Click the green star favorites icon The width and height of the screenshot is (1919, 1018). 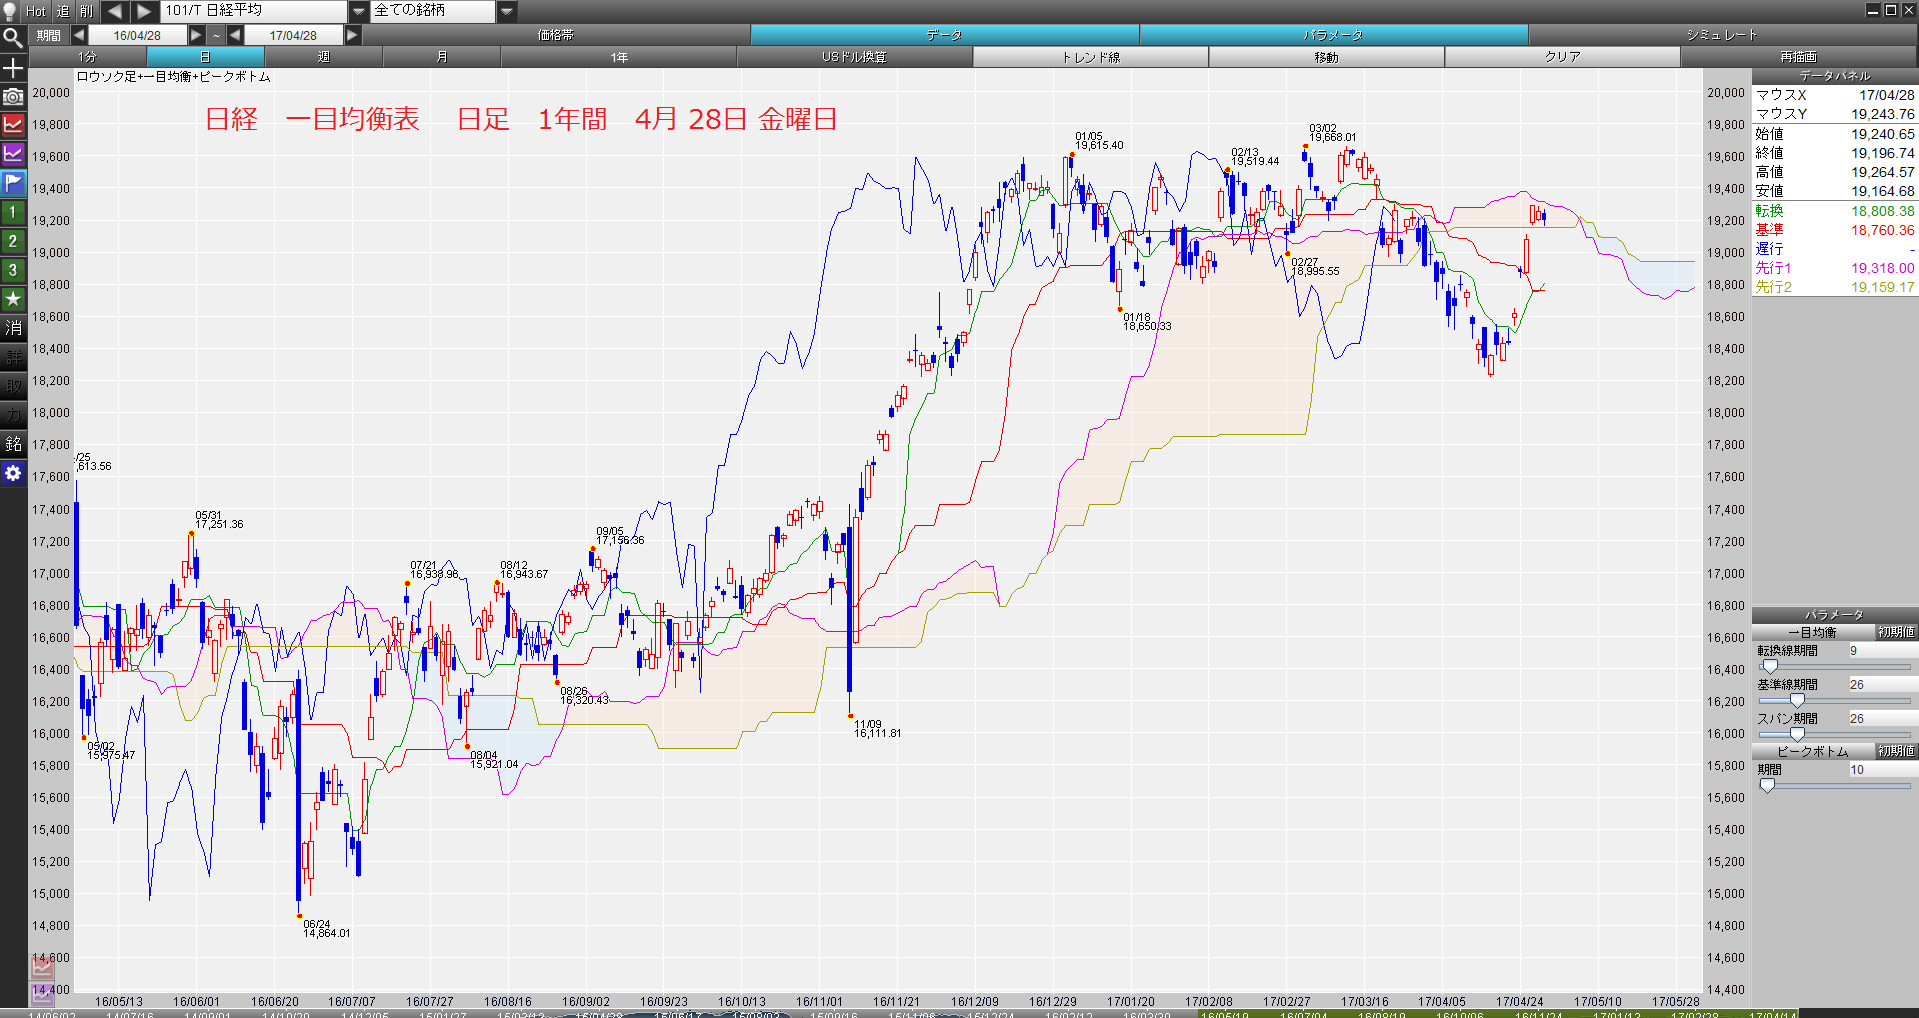click(13, 299)
